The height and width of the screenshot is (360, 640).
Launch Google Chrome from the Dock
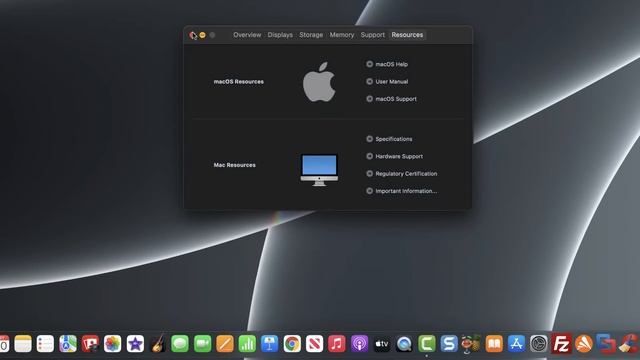pyautogui.click(x=292, y=344)
